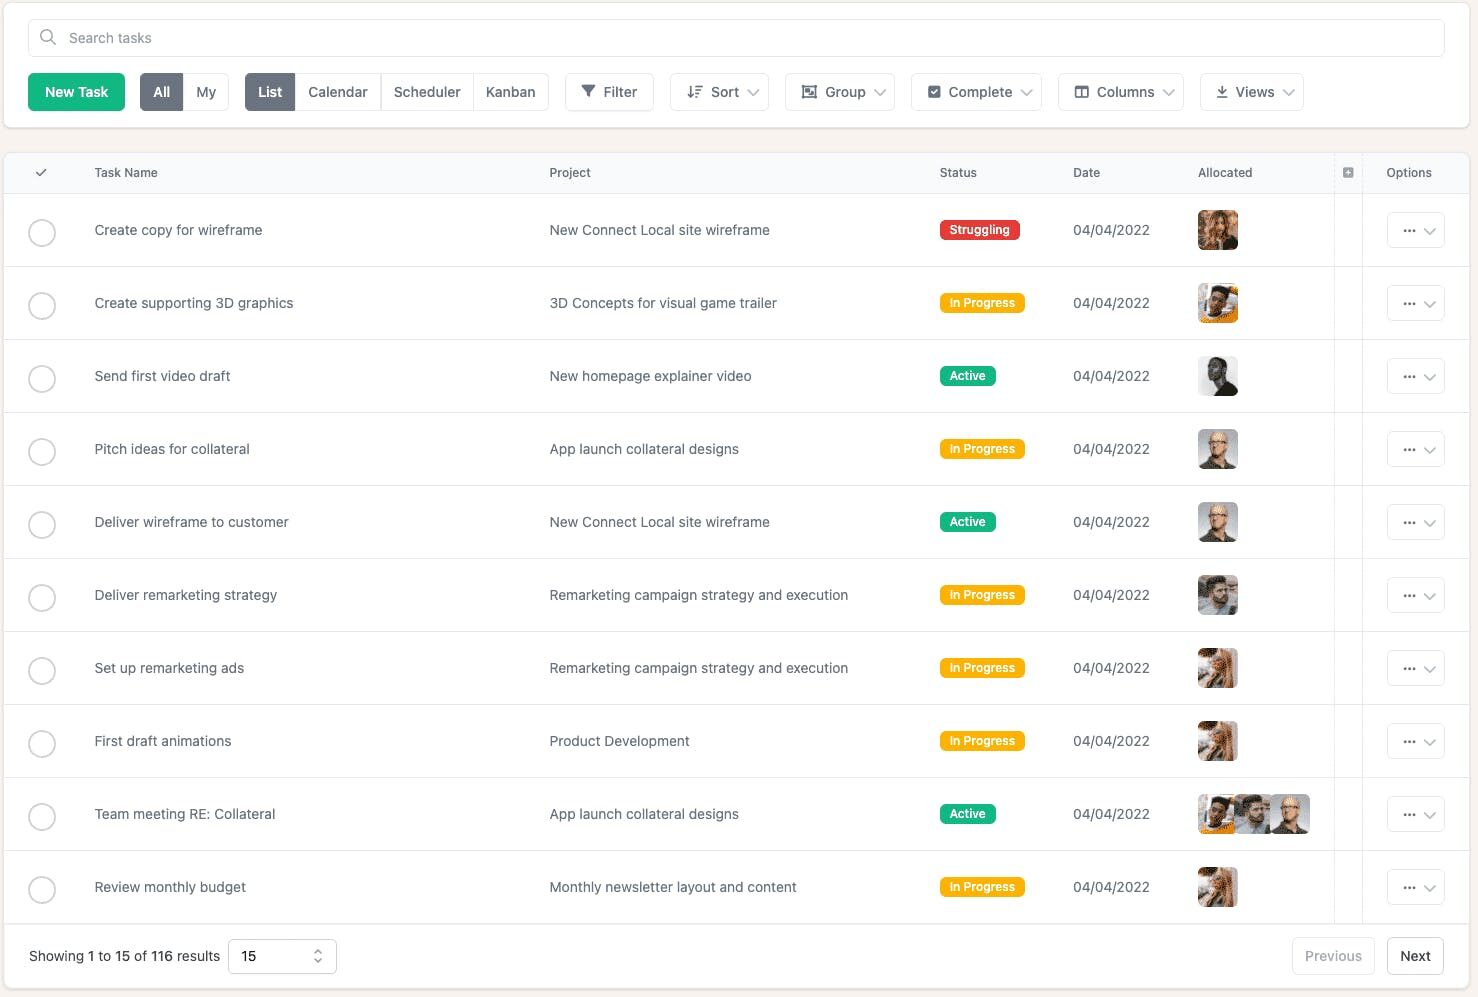Open avatar for Create copy for wireframe
This screenshot has height=997, width=1478.
(1218, 230)
